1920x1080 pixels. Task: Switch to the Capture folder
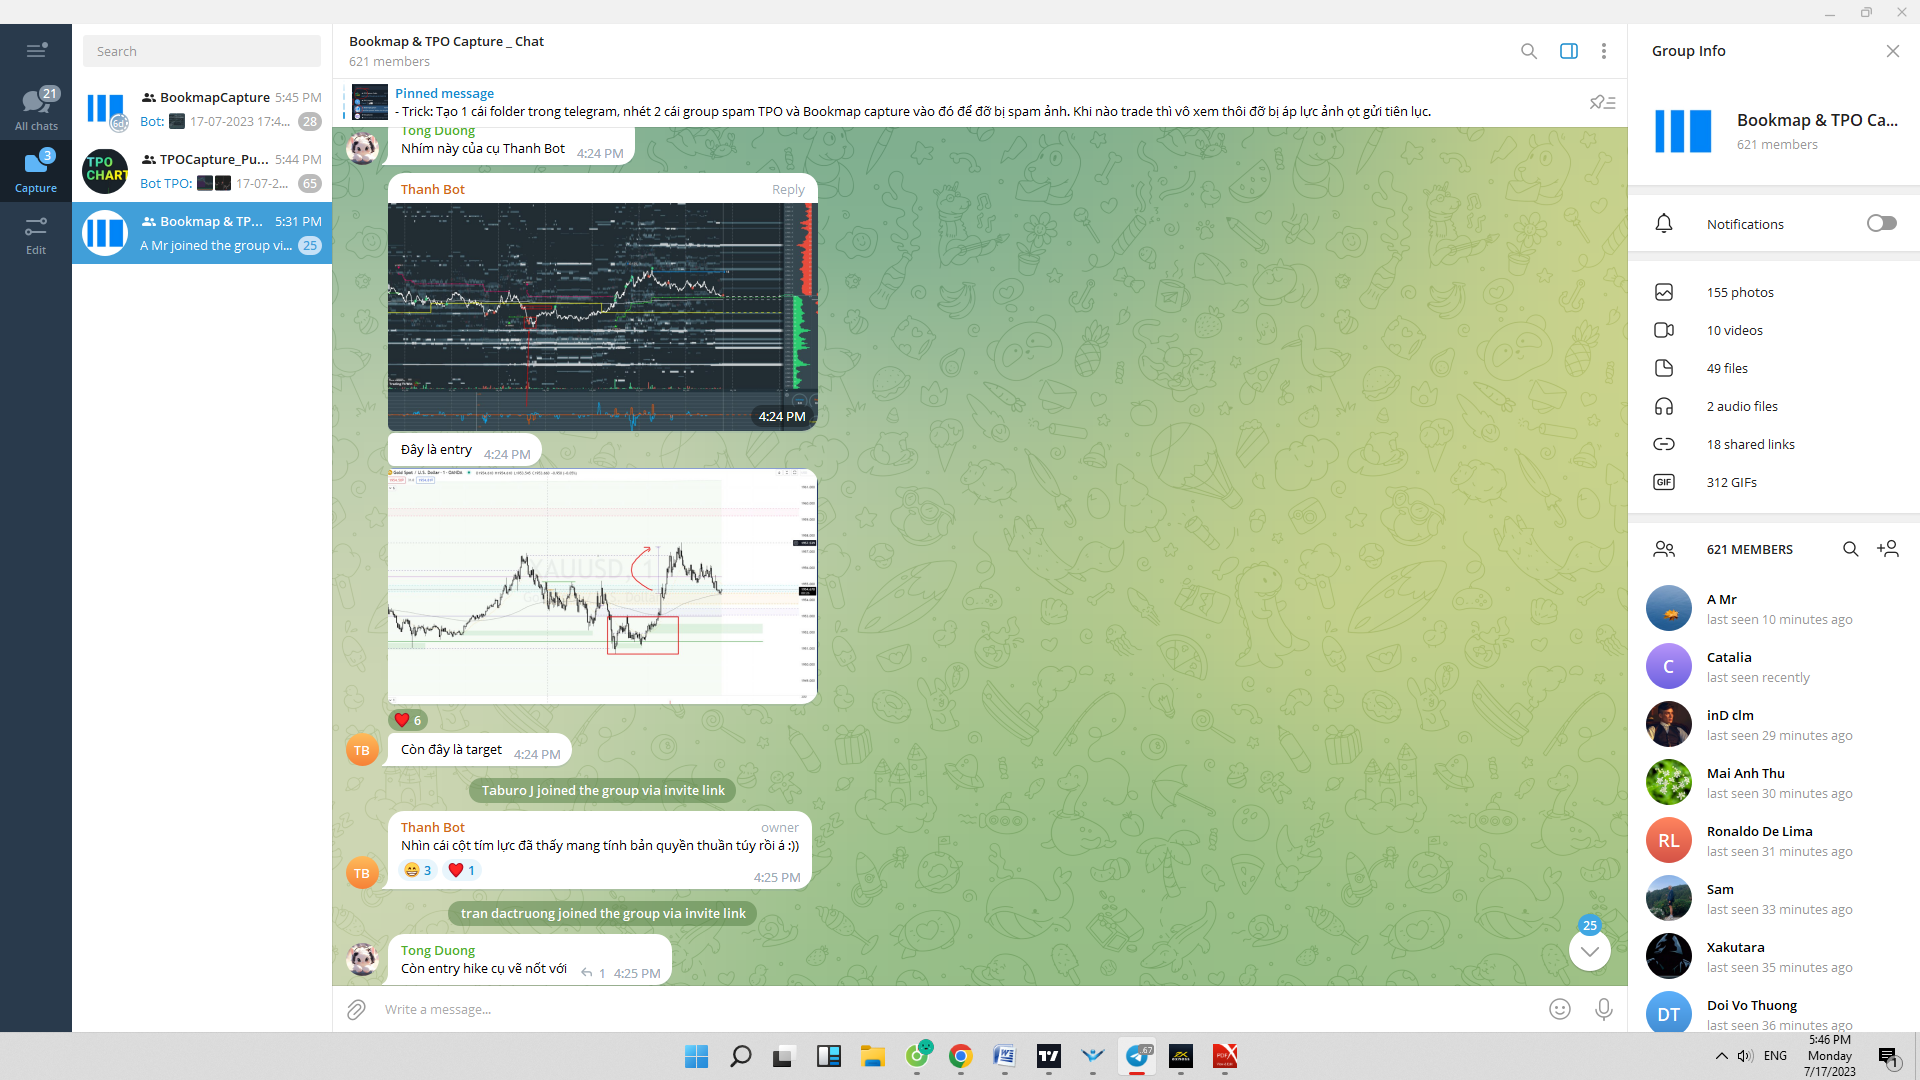pos(36,171)
